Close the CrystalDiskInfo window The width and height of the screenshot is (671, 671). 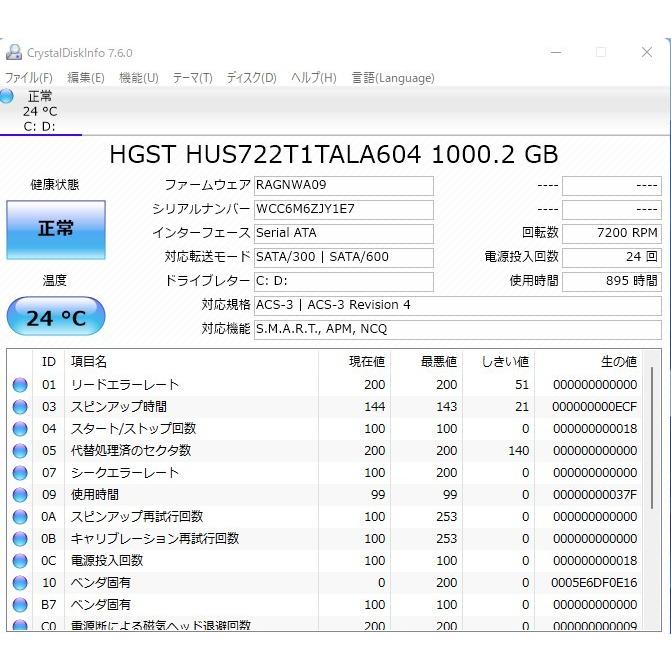pos(647,52)
